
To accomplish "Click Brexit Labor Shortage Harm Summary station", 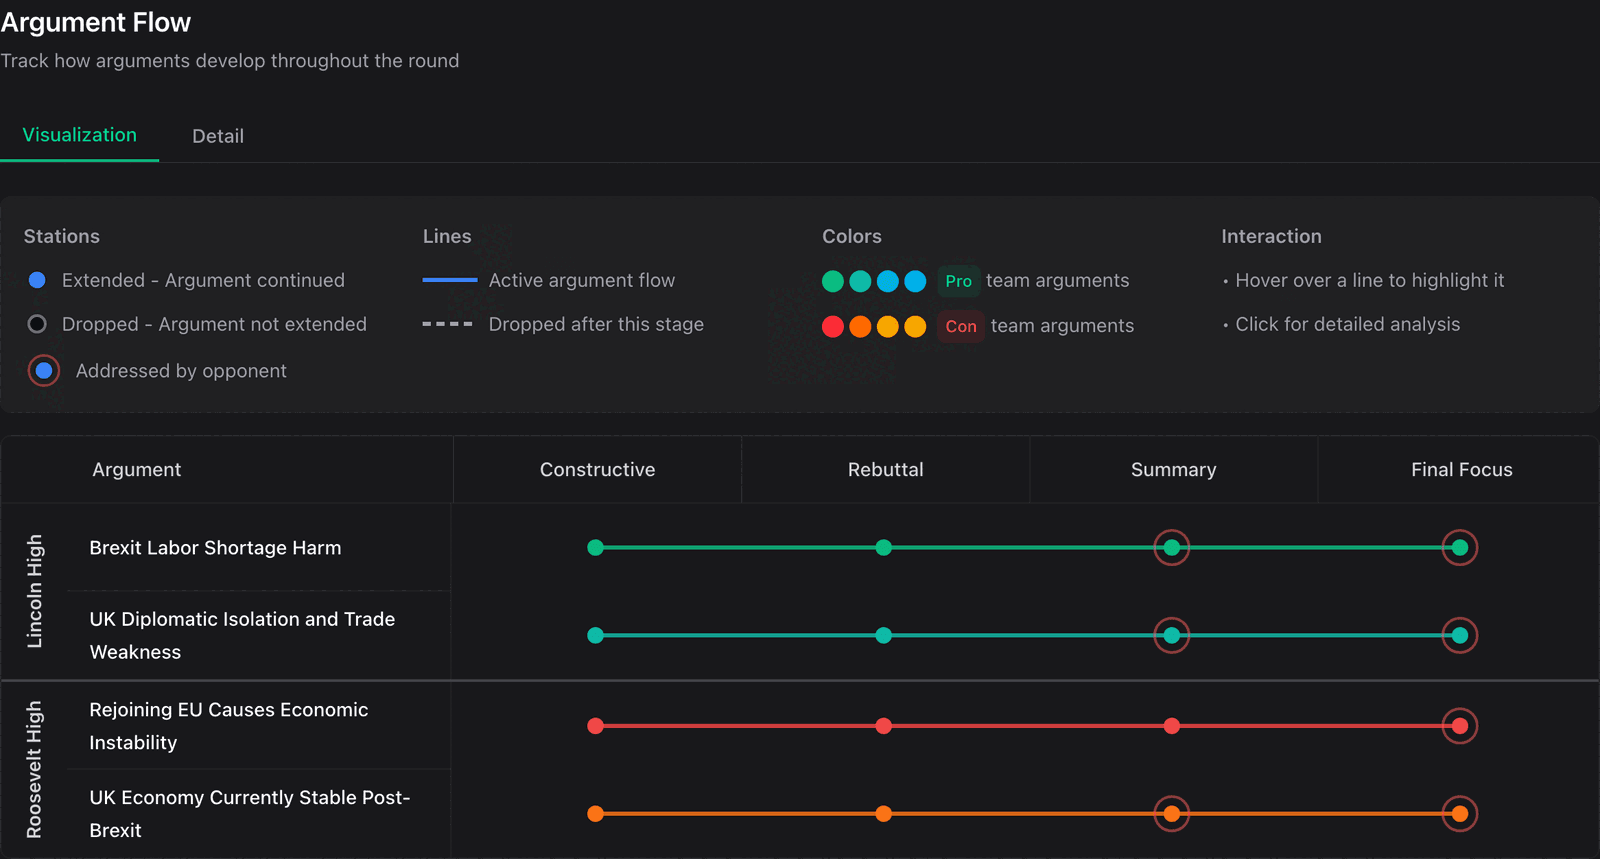I will click(x=1171, y=547).
